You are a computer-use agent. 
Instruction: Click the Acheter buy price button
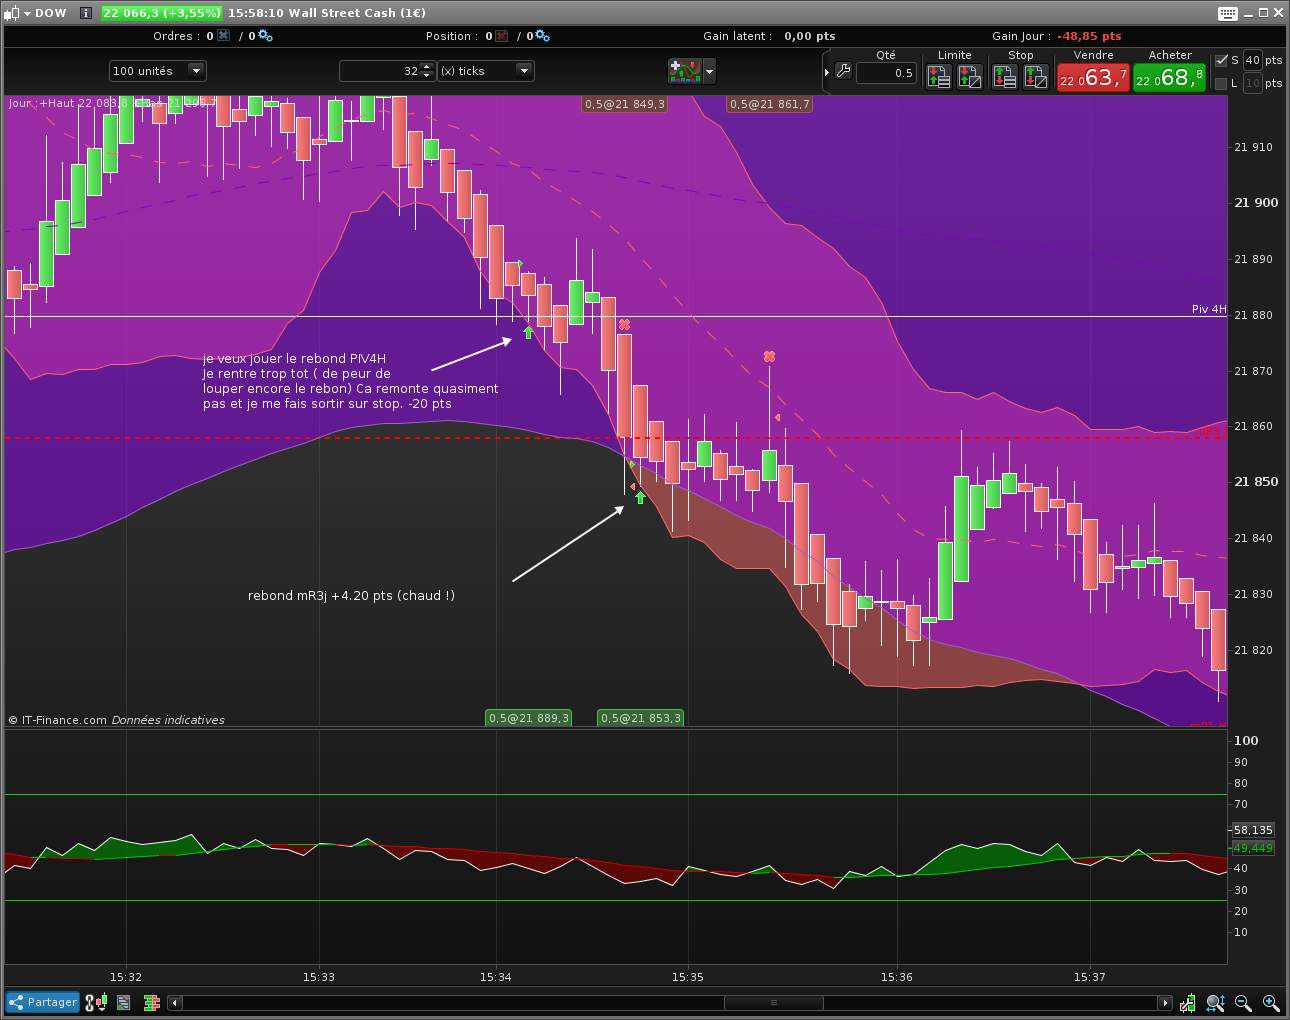click(x=1169, y=77)
